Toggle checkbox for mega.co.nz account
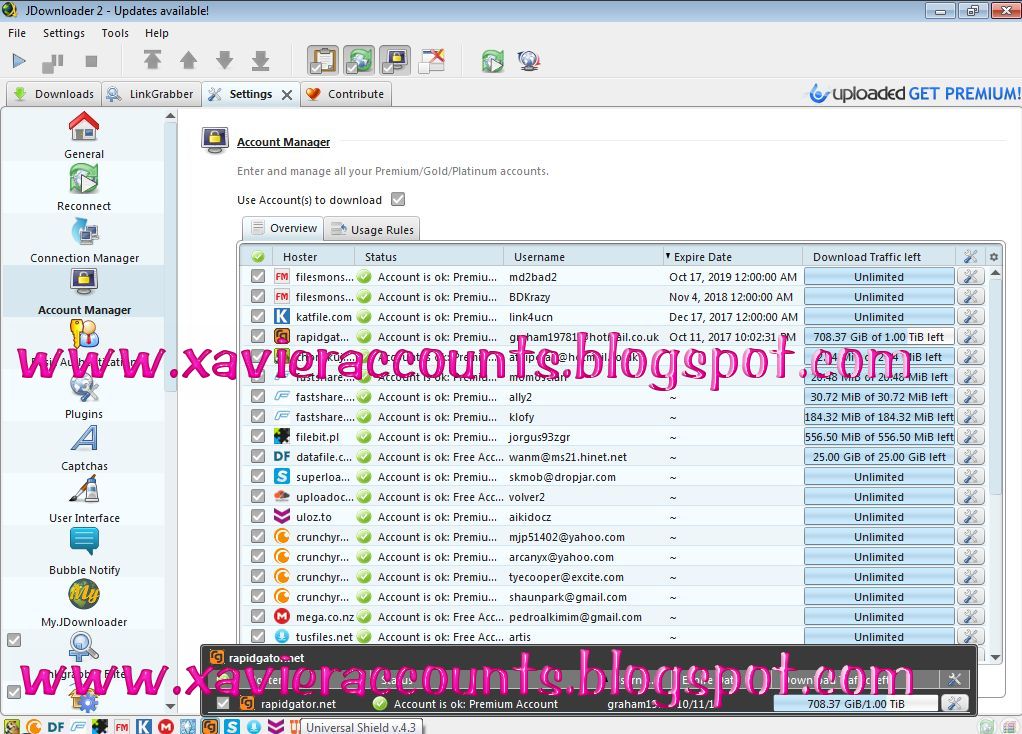1022x734 pixels. [258, 617]
